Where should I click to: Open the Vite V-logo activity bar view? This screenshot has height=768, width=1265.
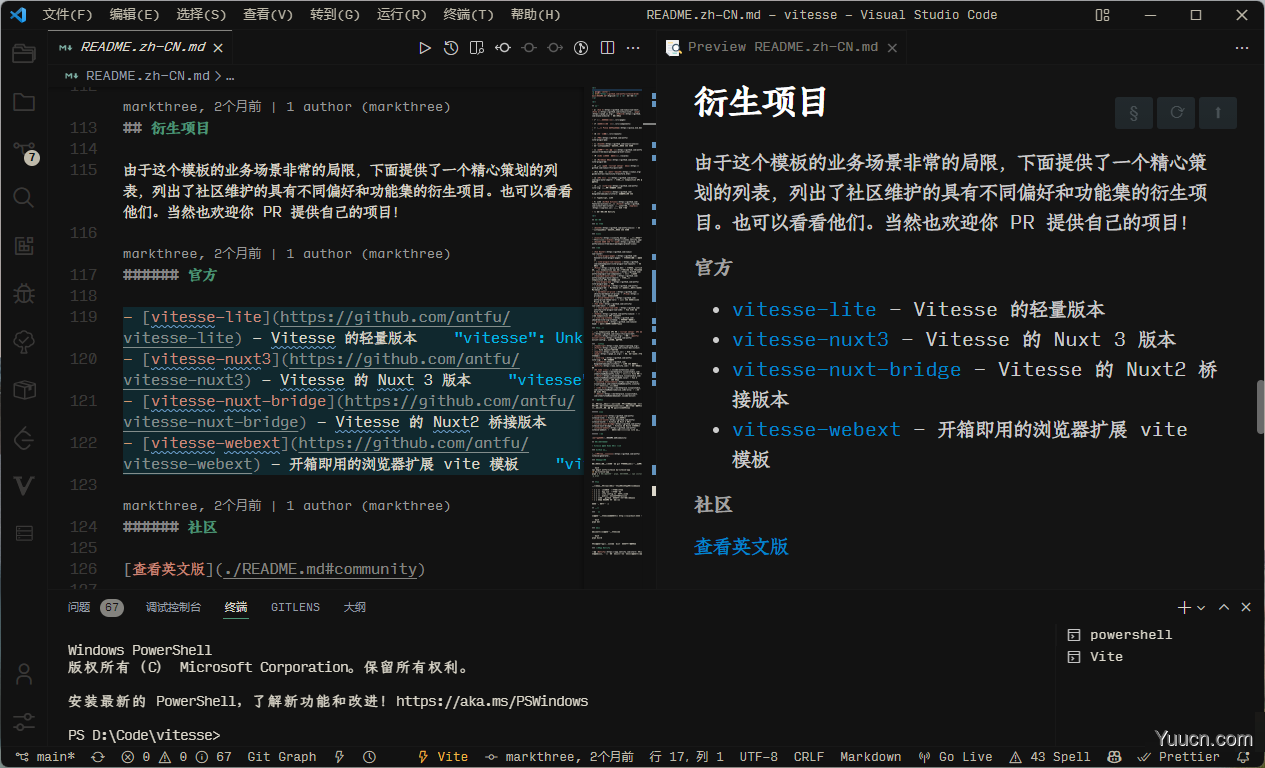click(23, 485)
